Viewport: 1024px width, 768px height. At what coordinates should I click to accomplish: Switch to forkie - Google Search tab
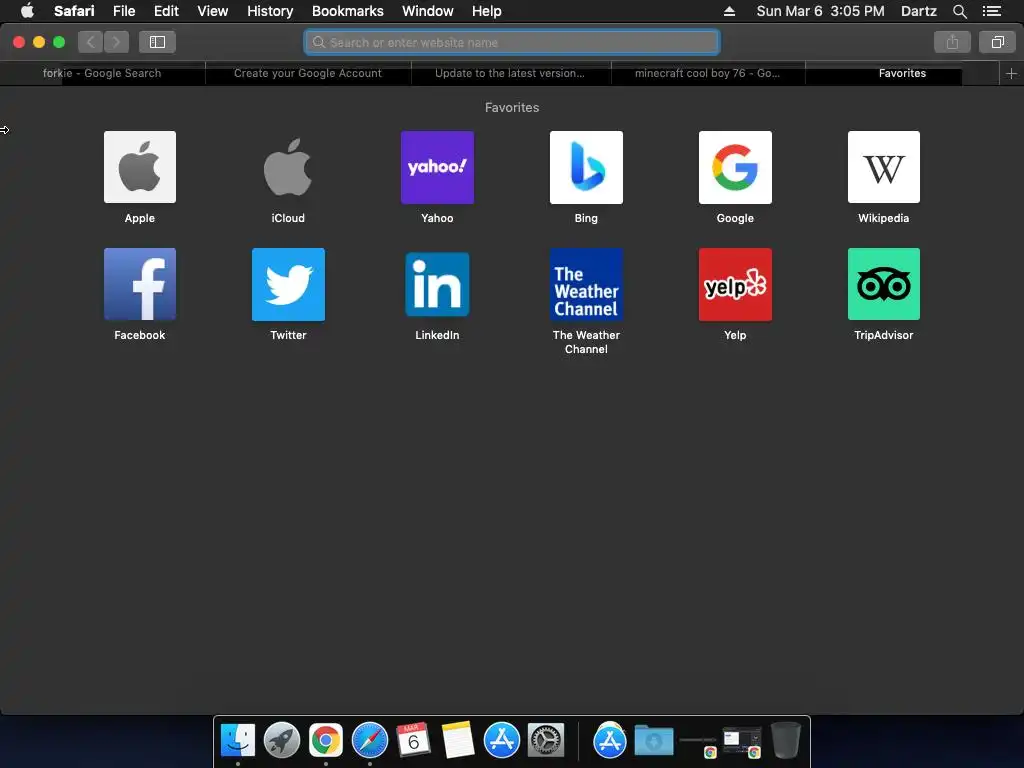click(102, 73)
